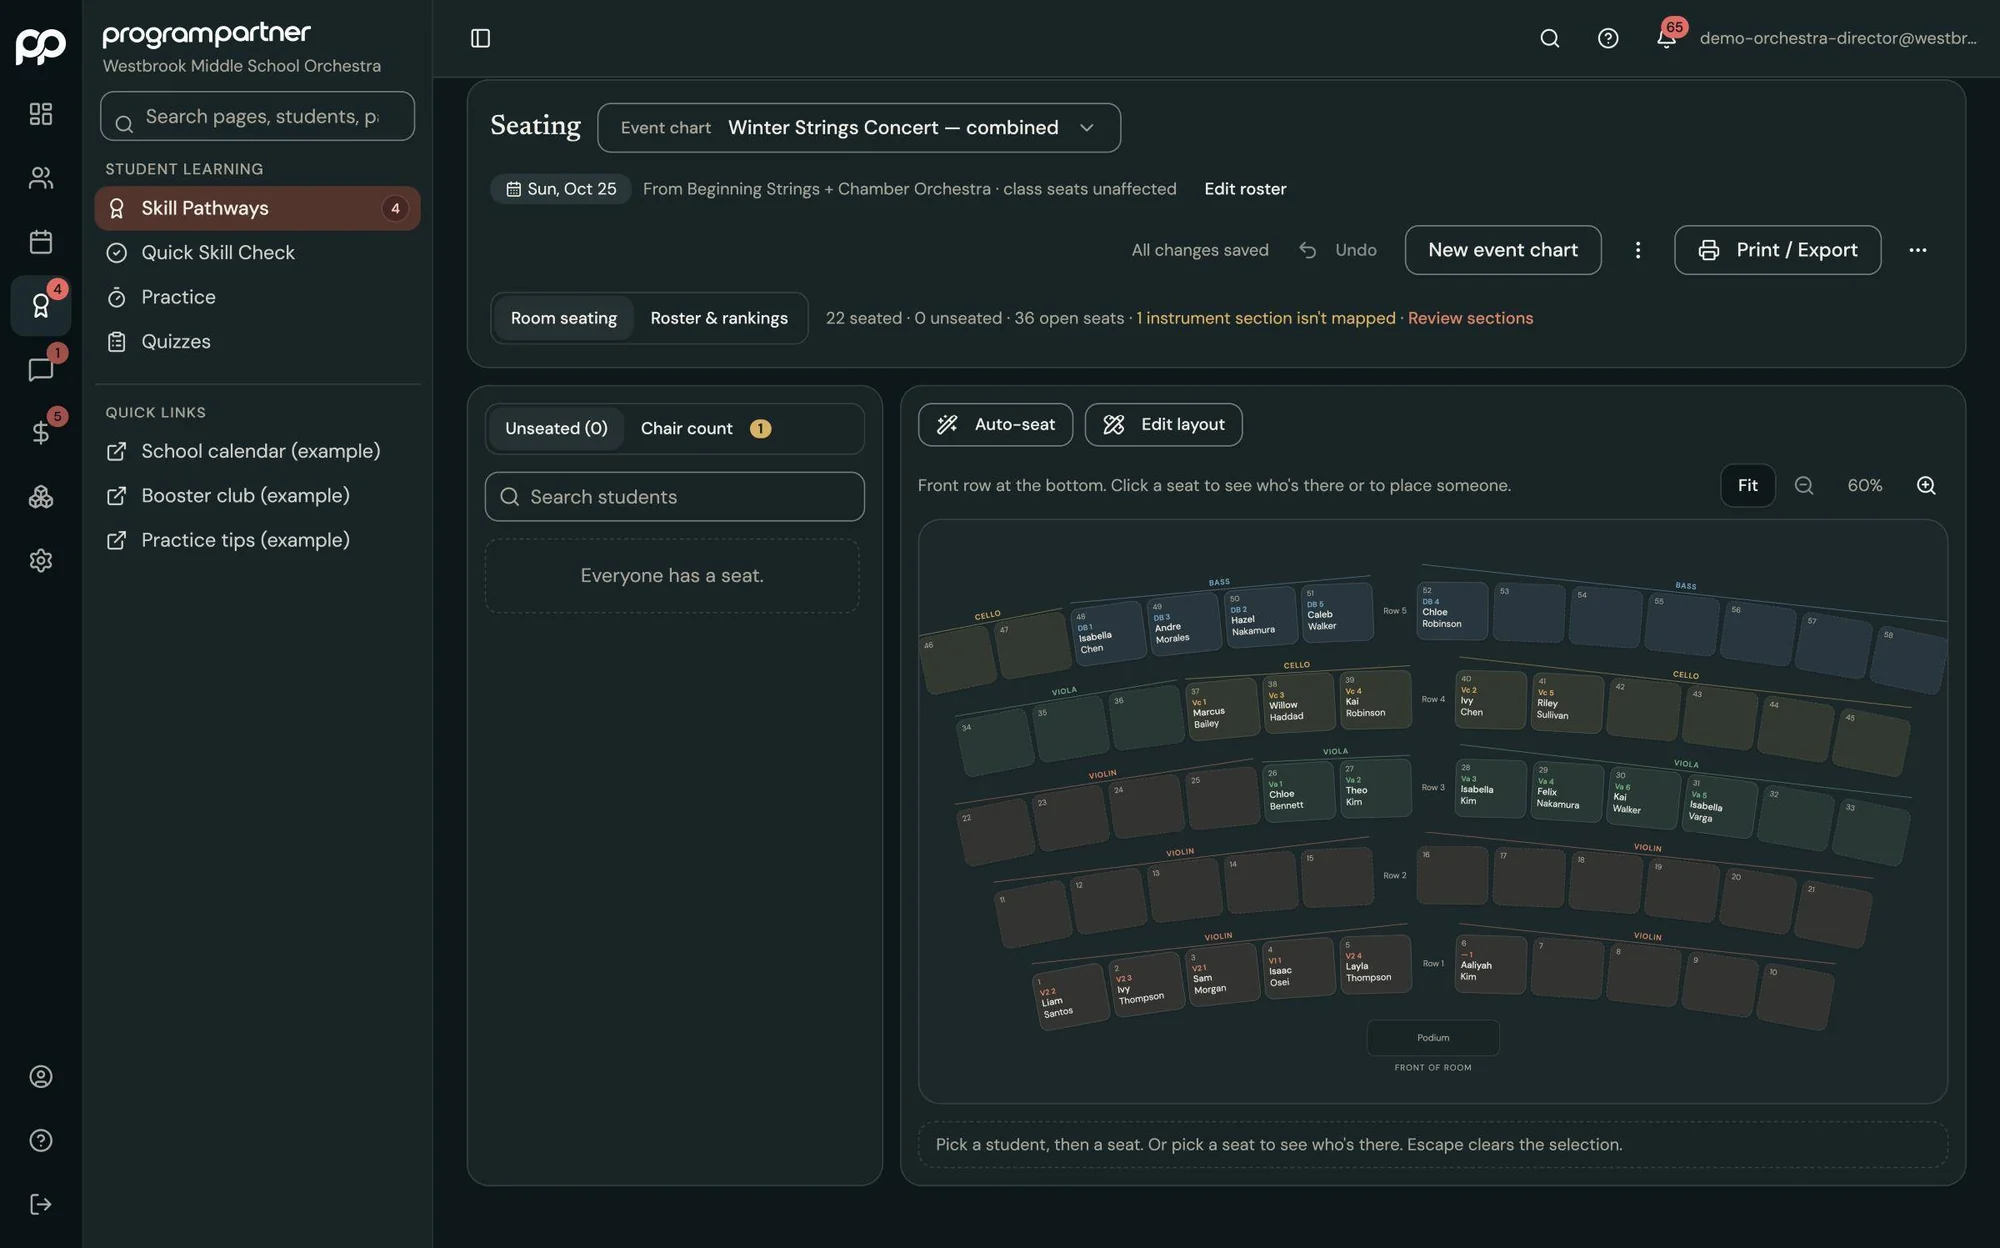Viewport: 2000px width, 1248px height.
Task: Open the dashboard grid icon in left rail
Action: [x=41, y=114]
